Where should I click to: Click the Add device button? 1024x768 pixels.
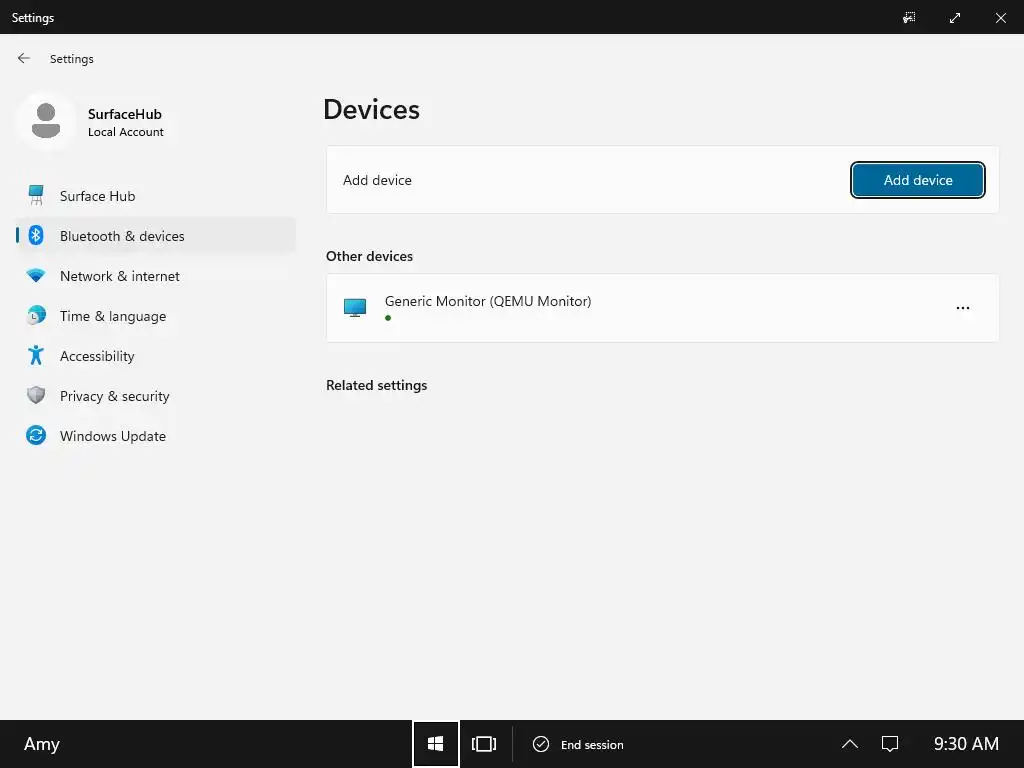(918, 180)
